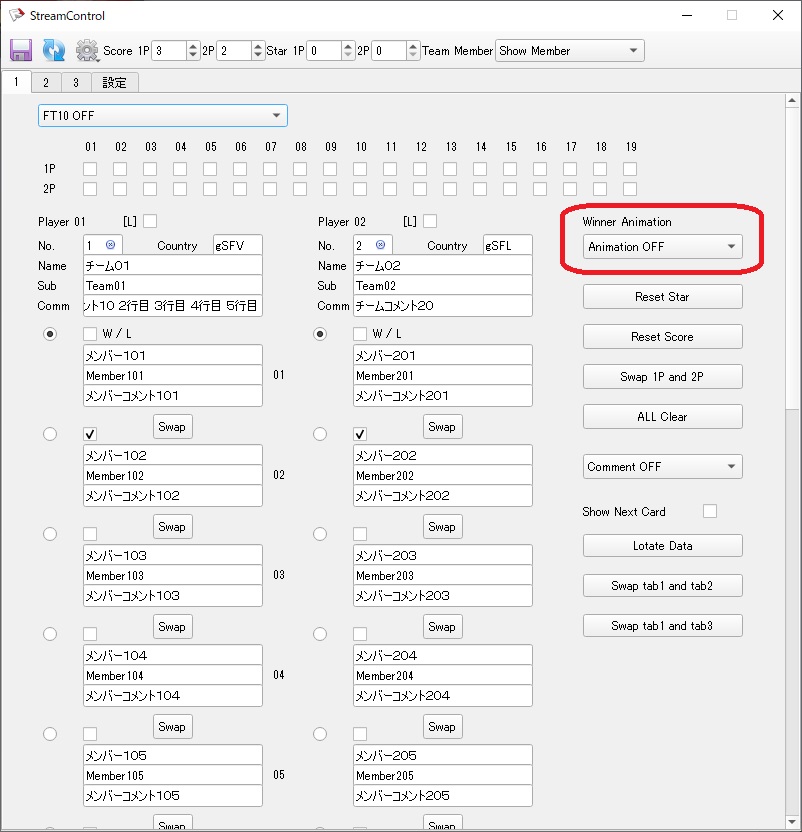Select radio button for メンバー202

coord(320,434)
